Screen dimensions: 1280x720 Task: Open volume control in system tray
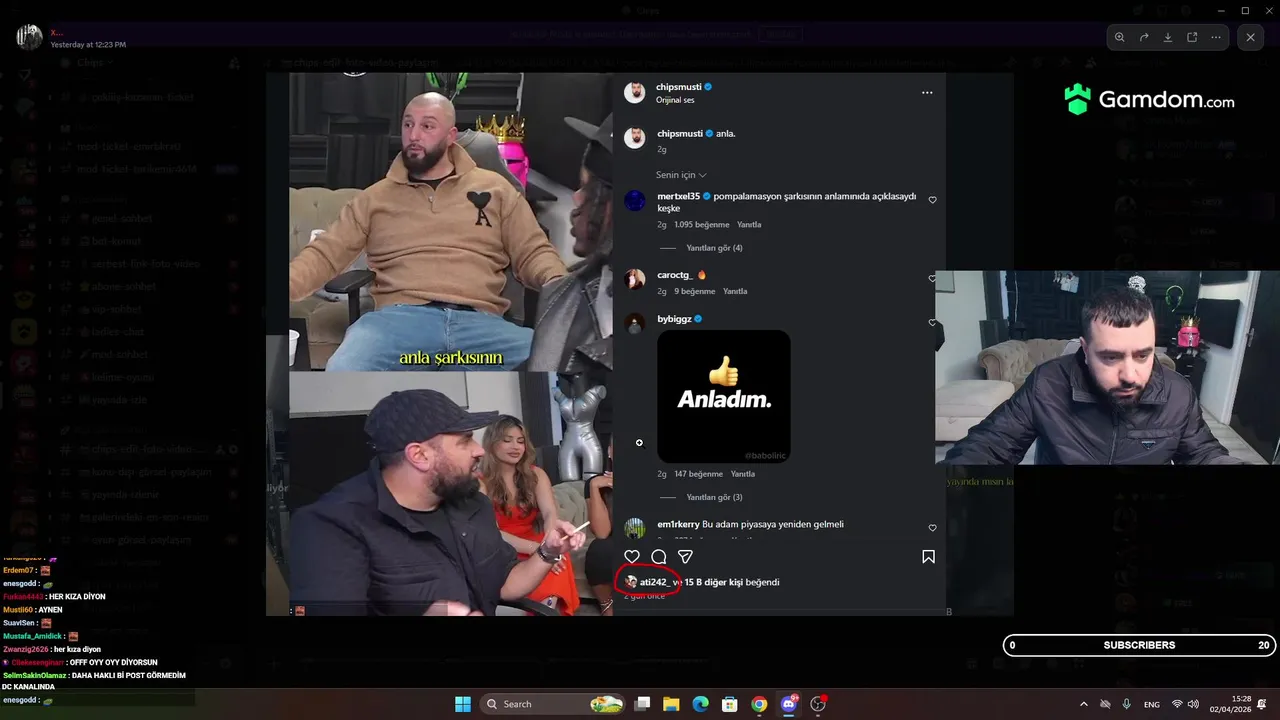tap(1193, 704)
